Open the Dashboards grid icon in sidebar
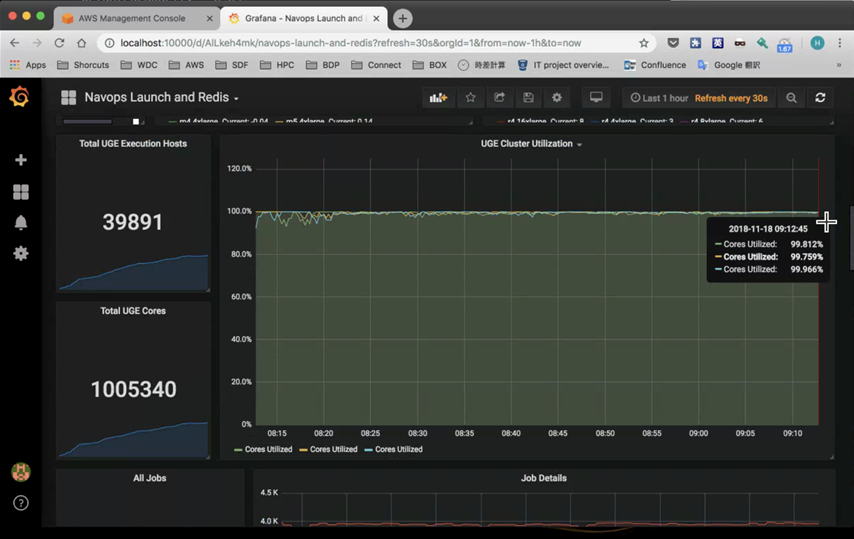The width and height of the screenshot is (854, 539). pyautogui.click(x=20, y=191)
